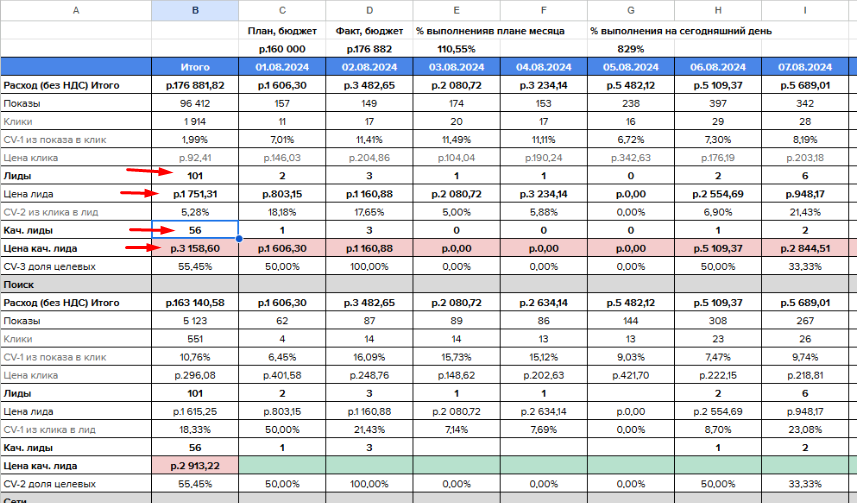The width and height of the screenshot is (857, 503).
Task: Select the 'Итого' header cell
Action: coord(195,67)
